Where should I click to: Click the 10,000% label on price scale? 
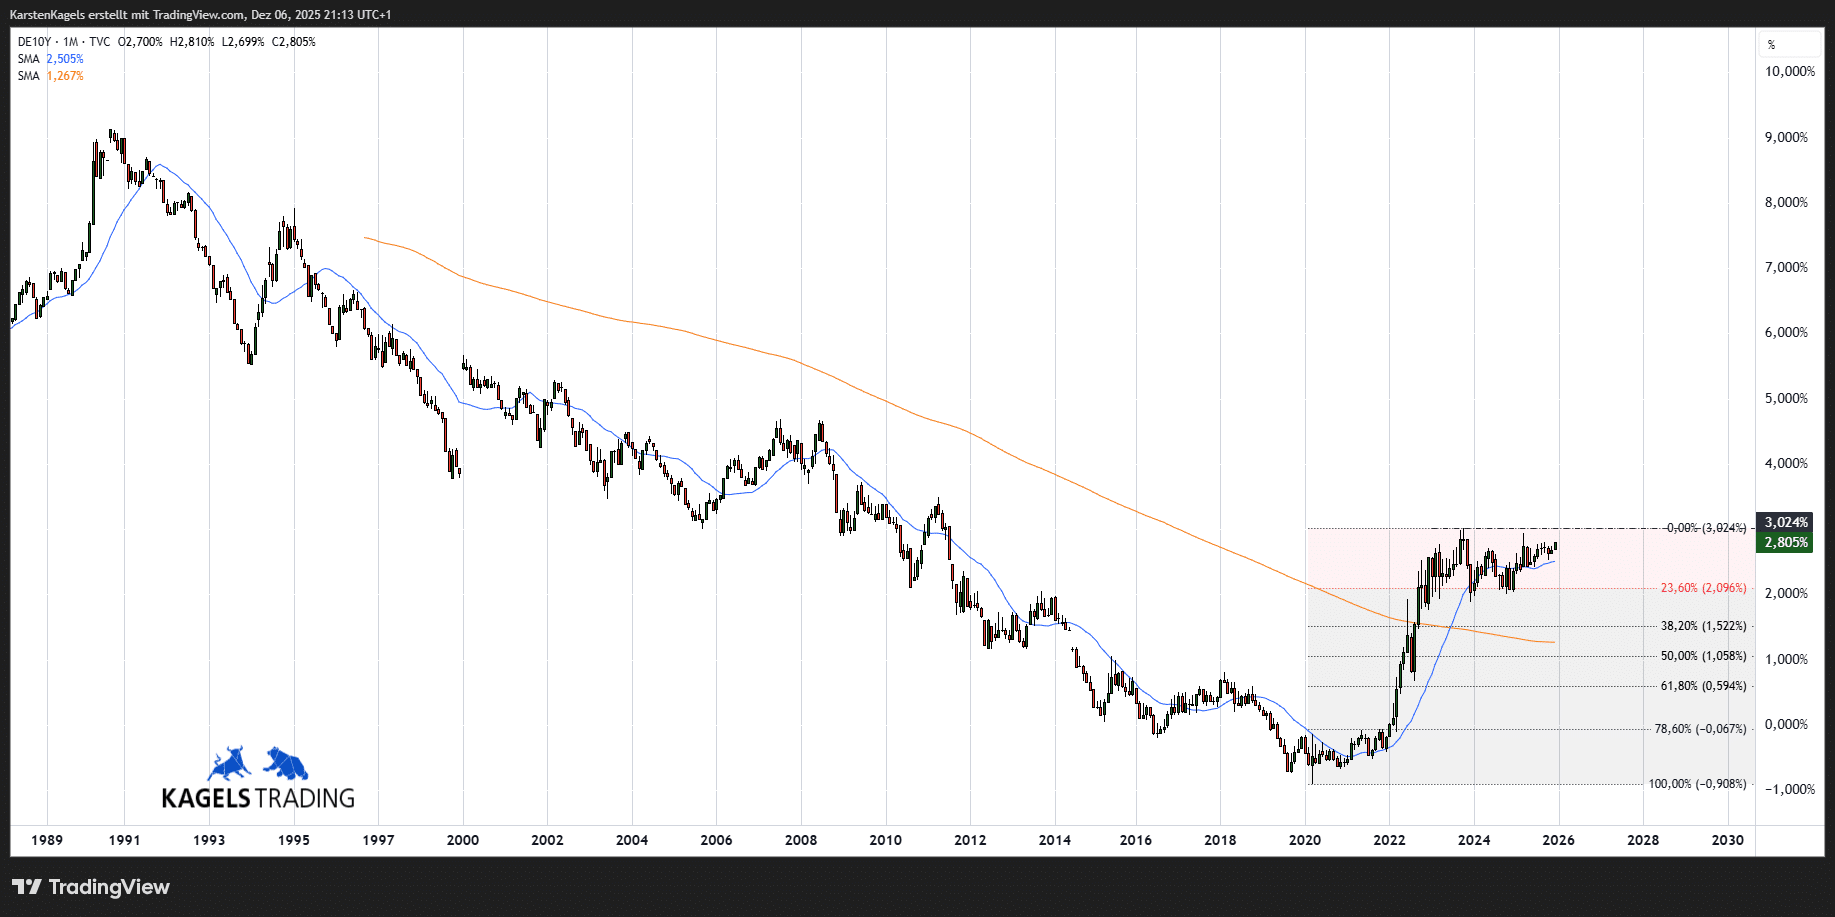pyautogui.click(x=1789, y=72)
